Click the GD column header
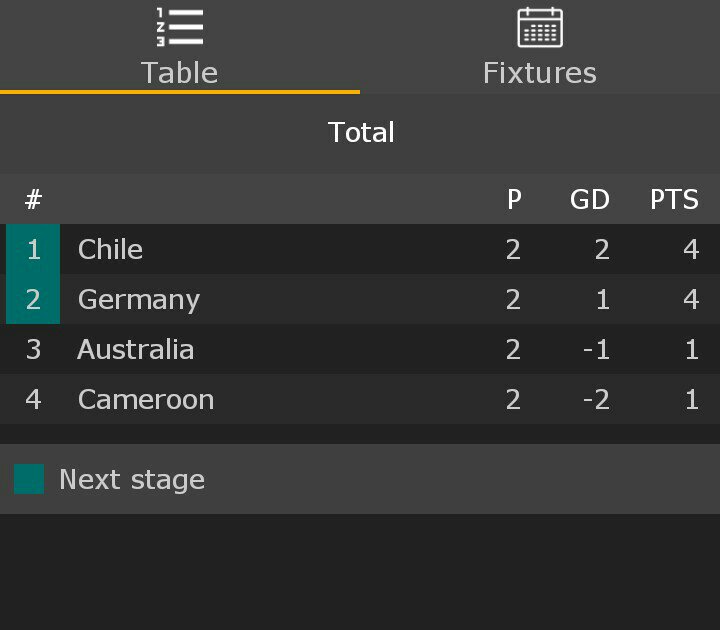Image resolution: width=720 pixels, height=630 pixels. coord(590,199)
